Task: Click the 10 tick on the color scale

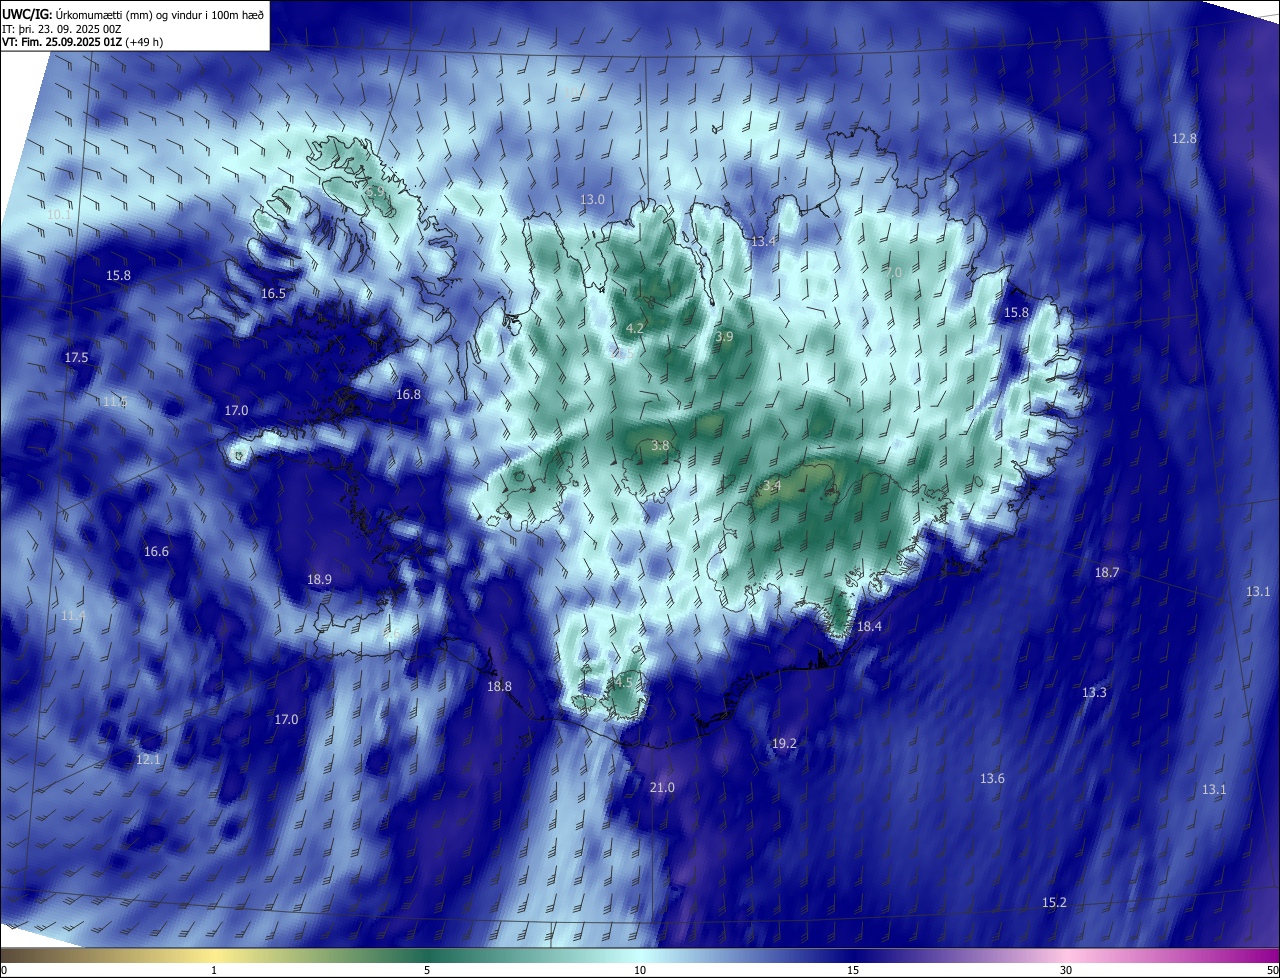Action: pos(640,970)
